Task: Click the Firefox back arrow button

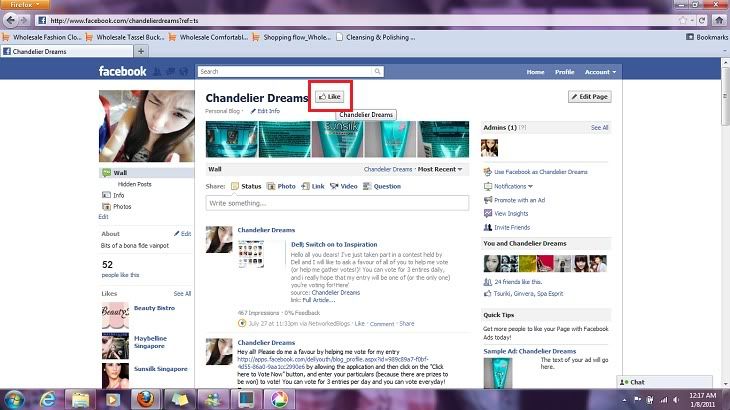Action: [x=10, y=20]
